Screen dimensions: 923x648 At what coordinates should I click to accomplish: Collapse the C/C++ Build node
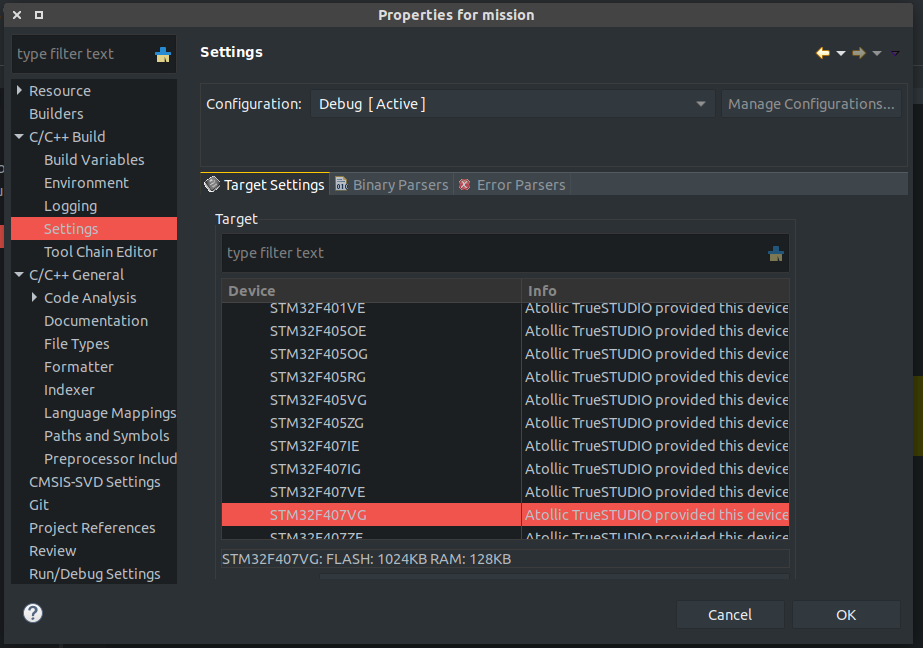pyautogui.click(x=19, y=137)
